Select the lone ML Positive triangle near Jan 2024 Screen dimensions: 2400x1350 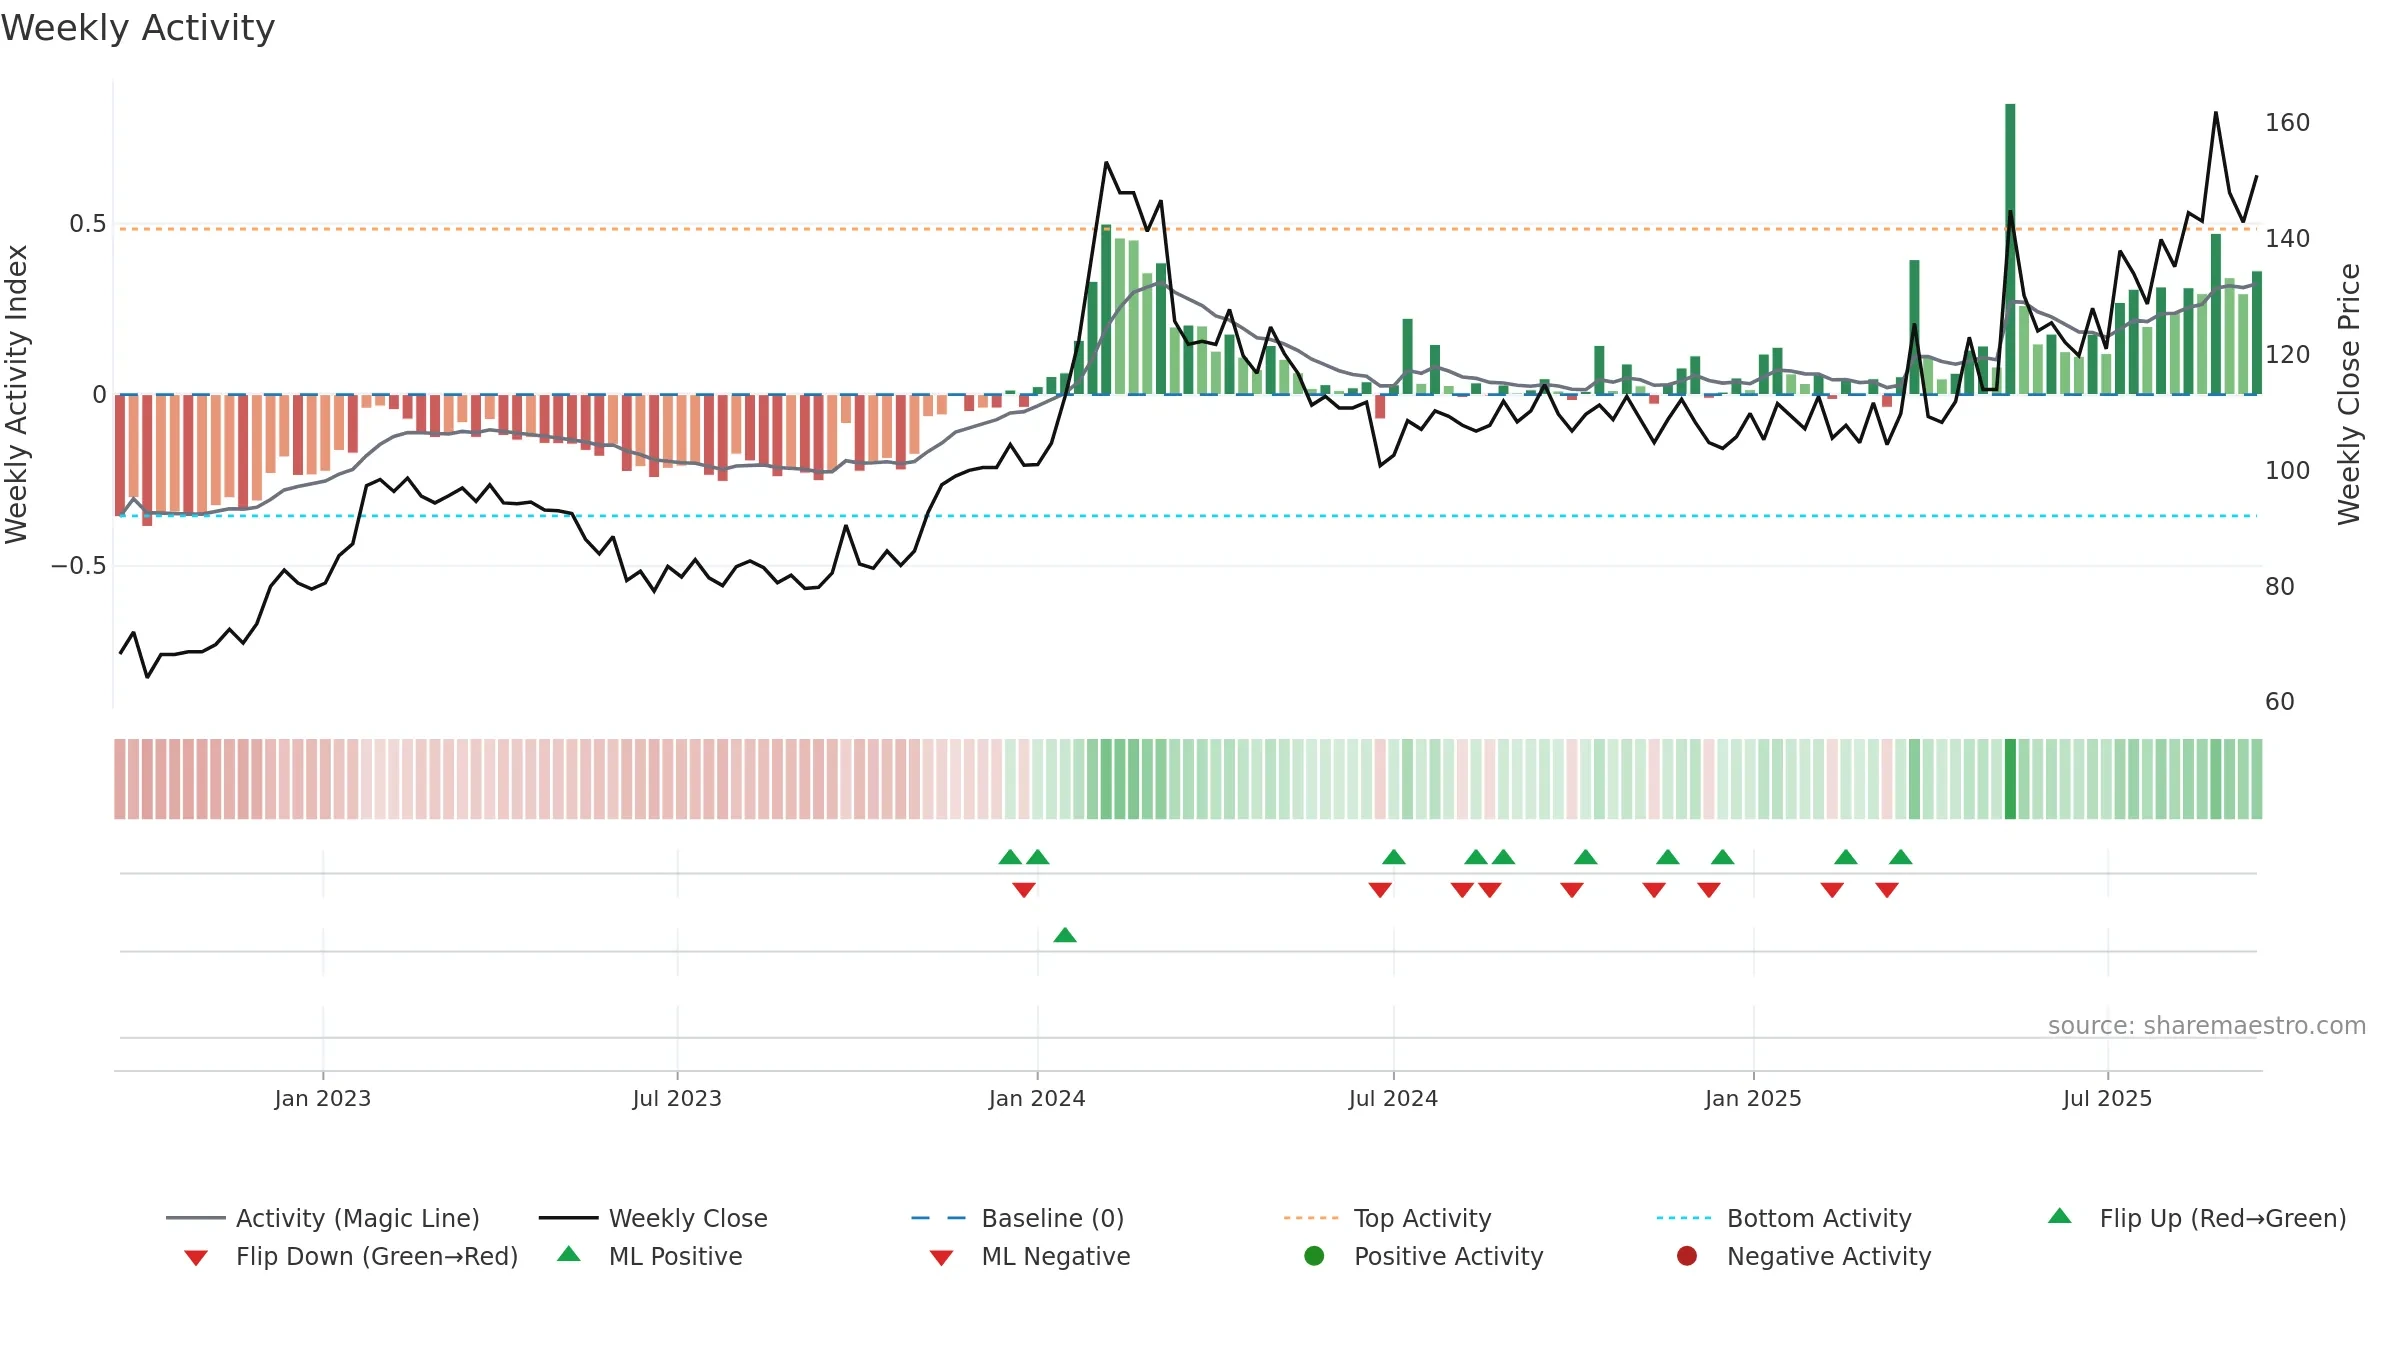pos(1065,935)
